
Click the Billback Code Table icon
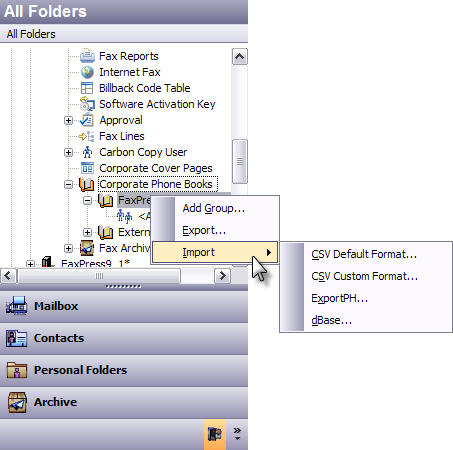click(x=87, y=88)
